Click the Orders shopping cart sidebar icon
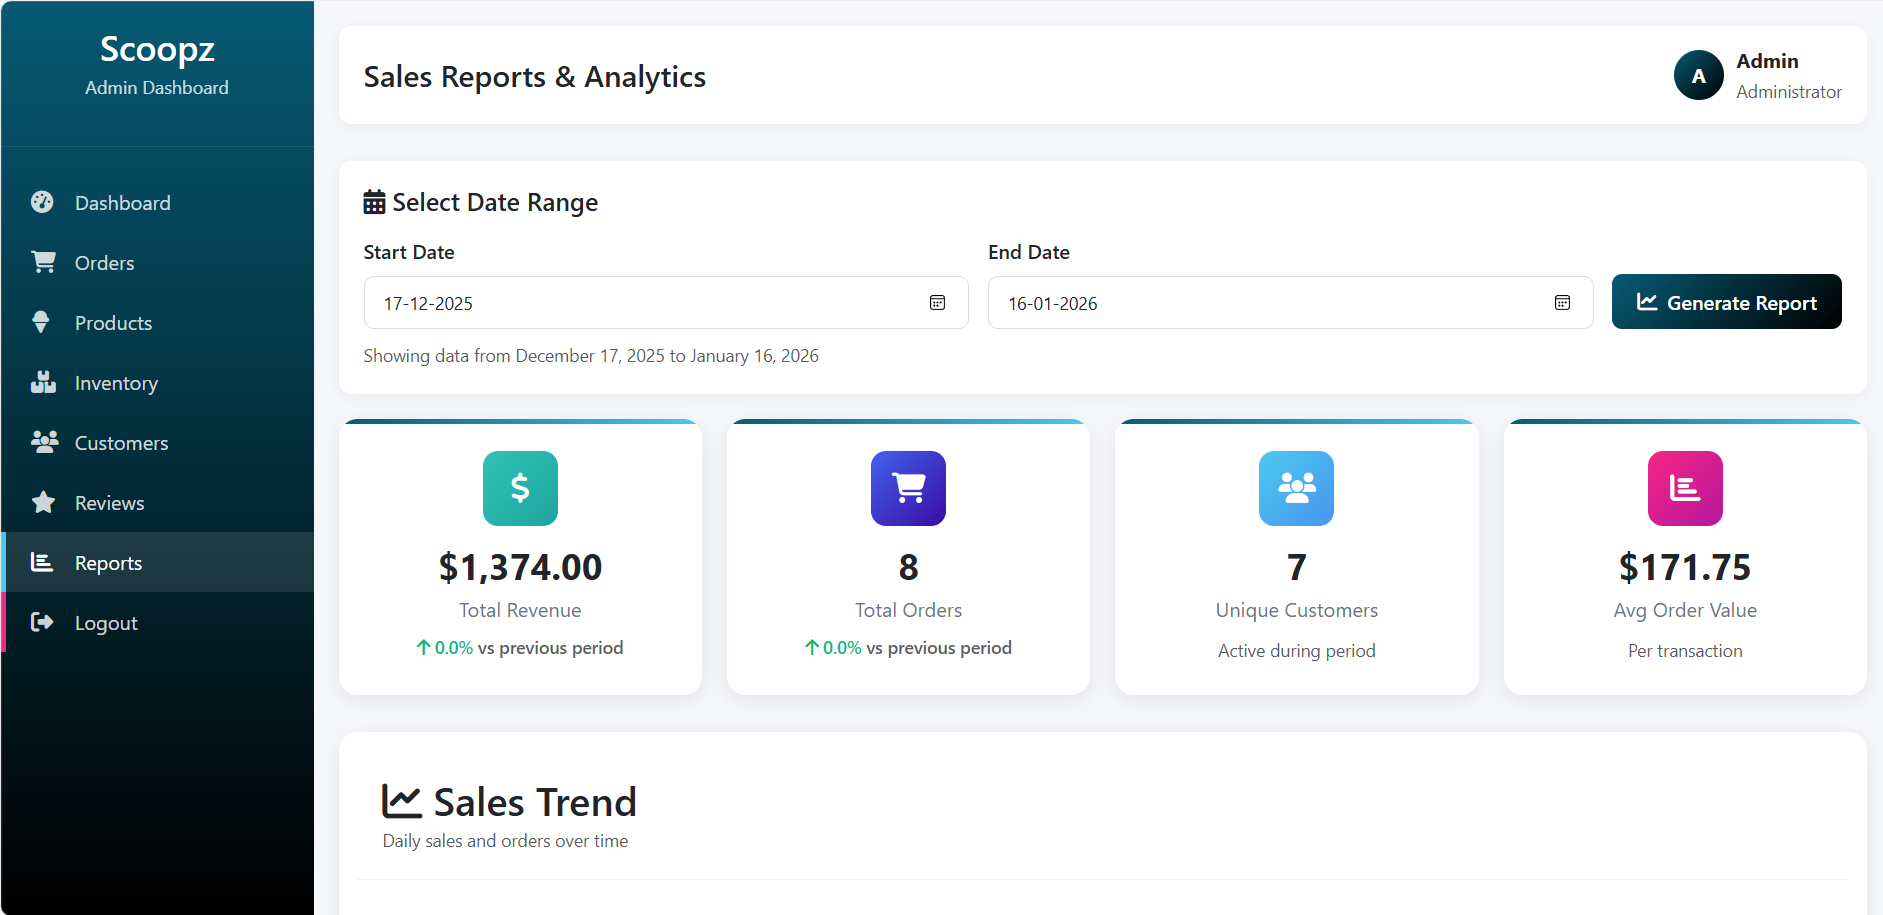The image size is (1883, 915). (x=43, y=262)
